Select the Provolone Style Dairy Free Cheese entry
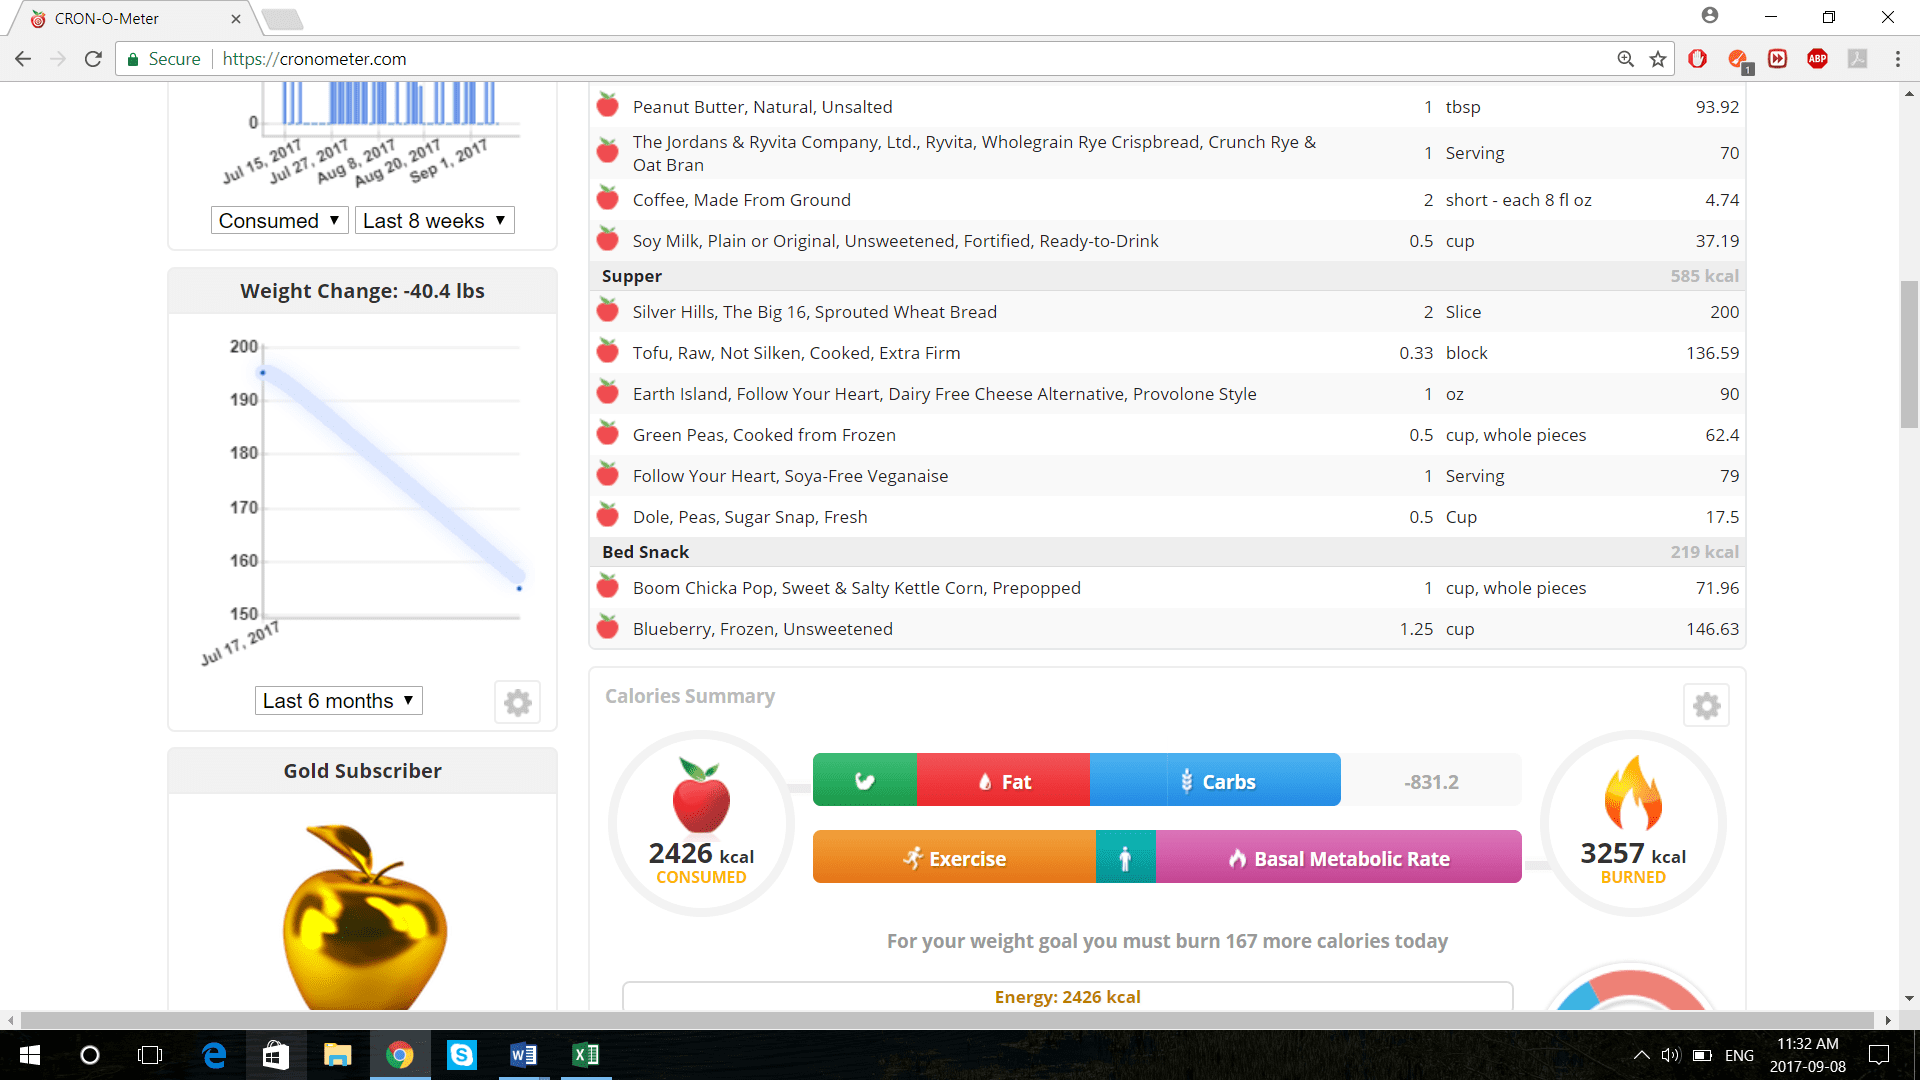The width and height of the screenshot is (1920, 1080). point(1168,394)
